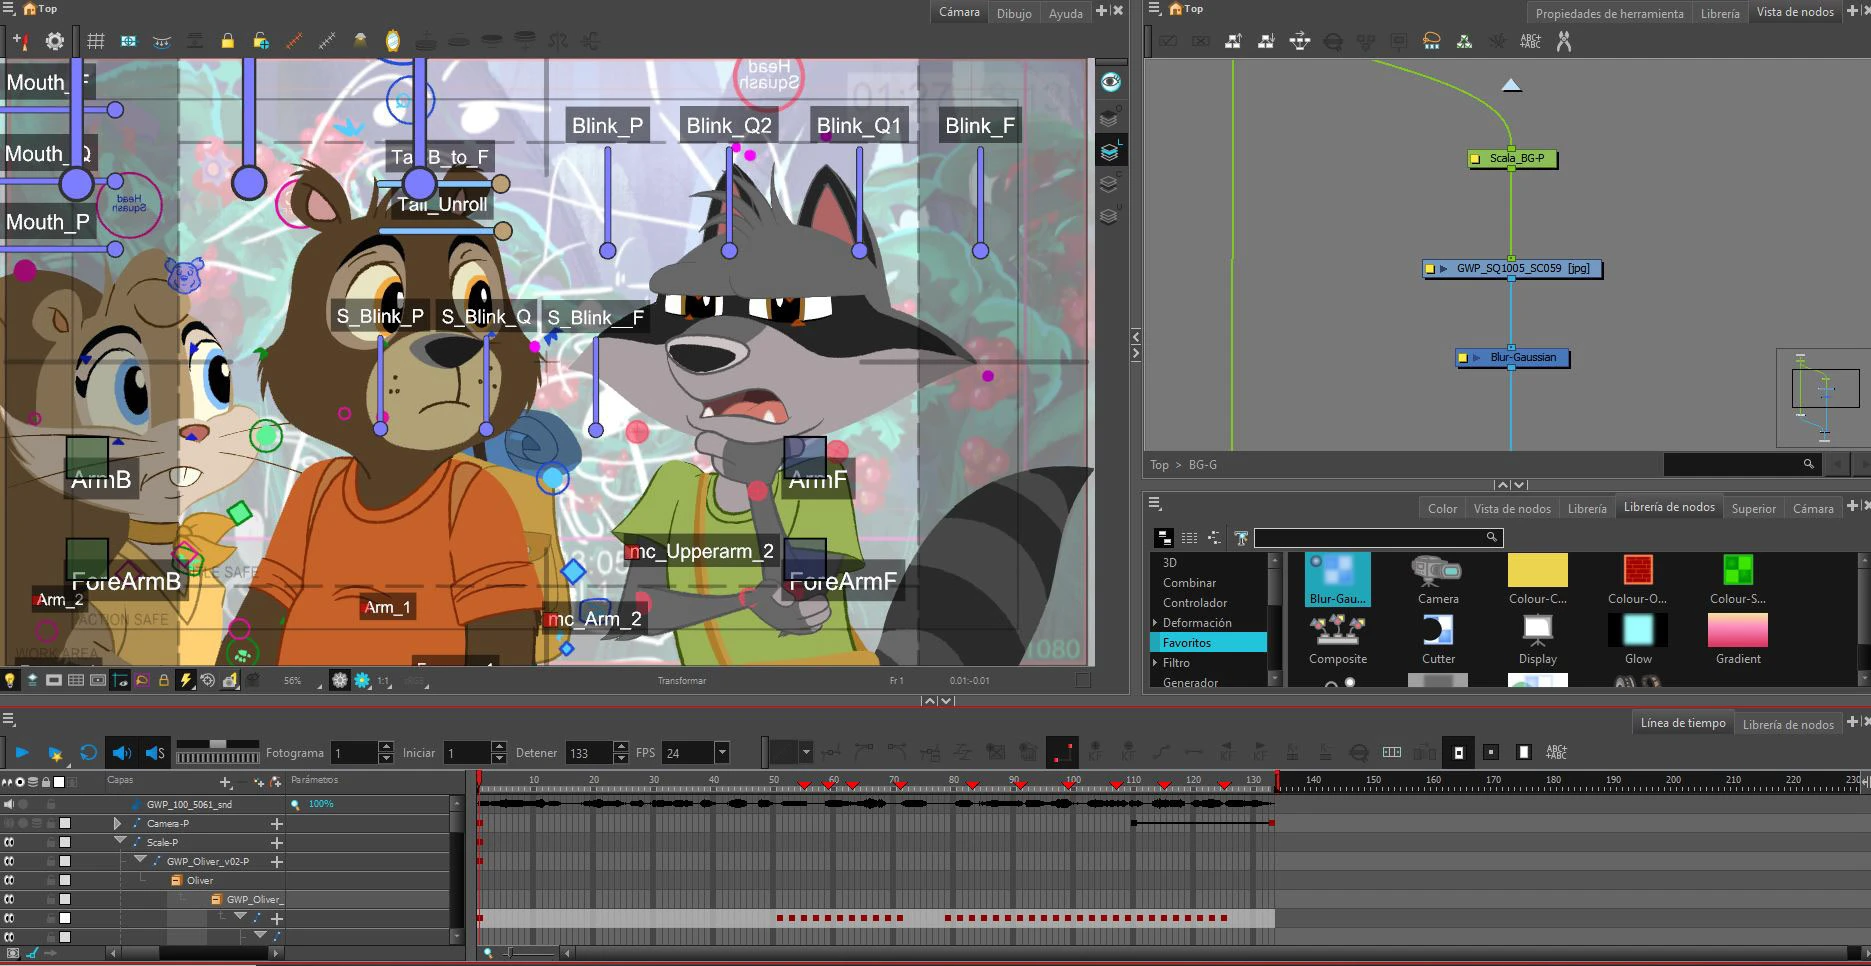Expand the Camera-P layer

point(118,823)
